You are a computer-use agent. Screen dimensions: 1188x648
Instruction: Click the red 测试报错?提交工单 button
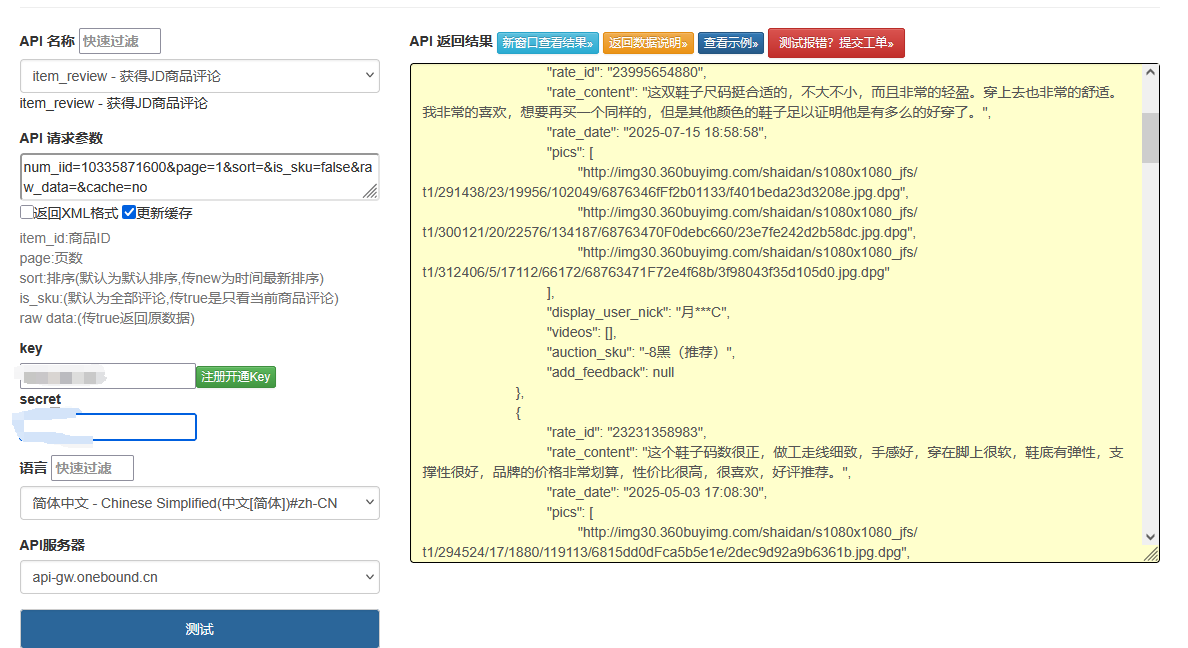coord(836,42)
